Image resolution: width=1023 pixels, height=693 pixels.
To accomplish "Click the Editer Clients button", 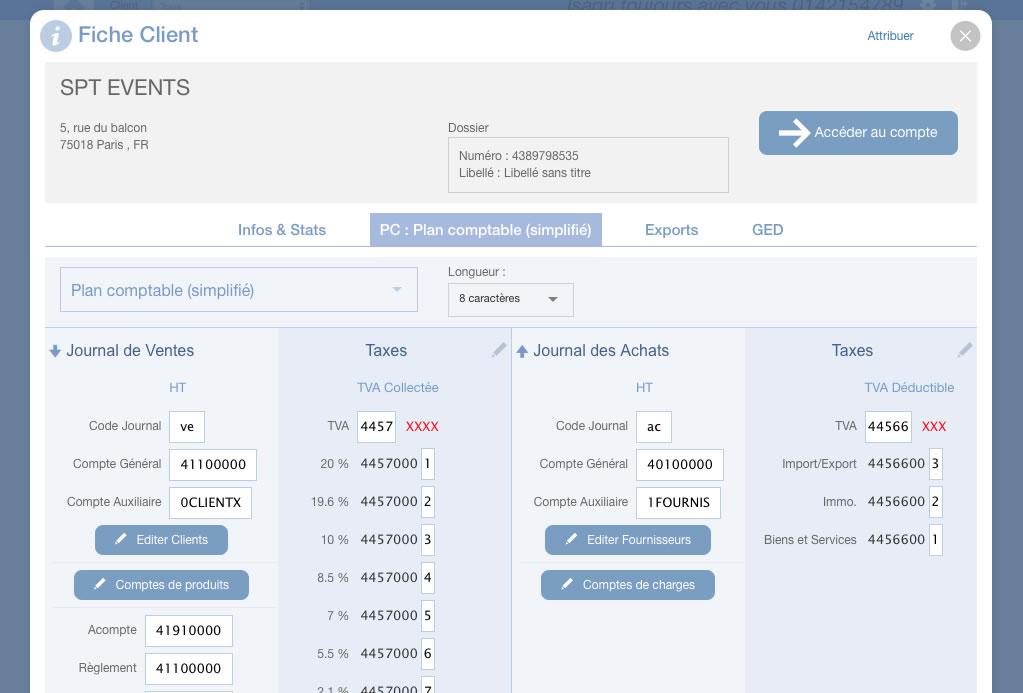I will 161,540.
